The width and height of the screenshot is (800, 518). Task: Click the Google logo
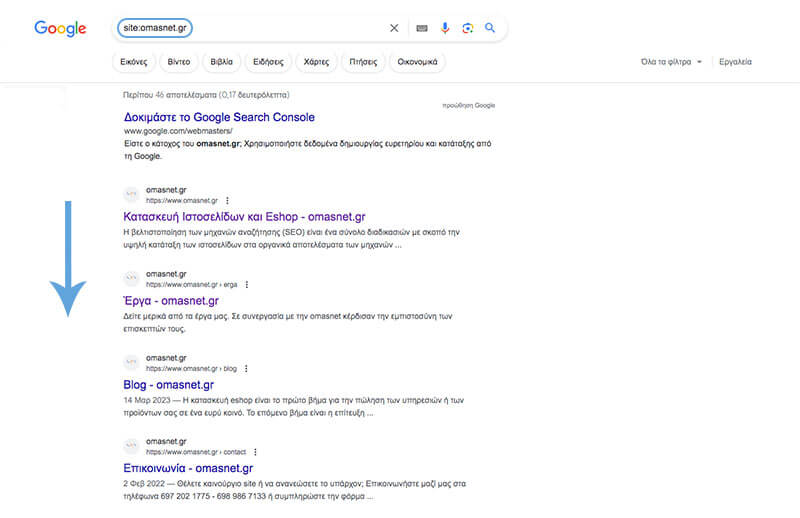60,28
